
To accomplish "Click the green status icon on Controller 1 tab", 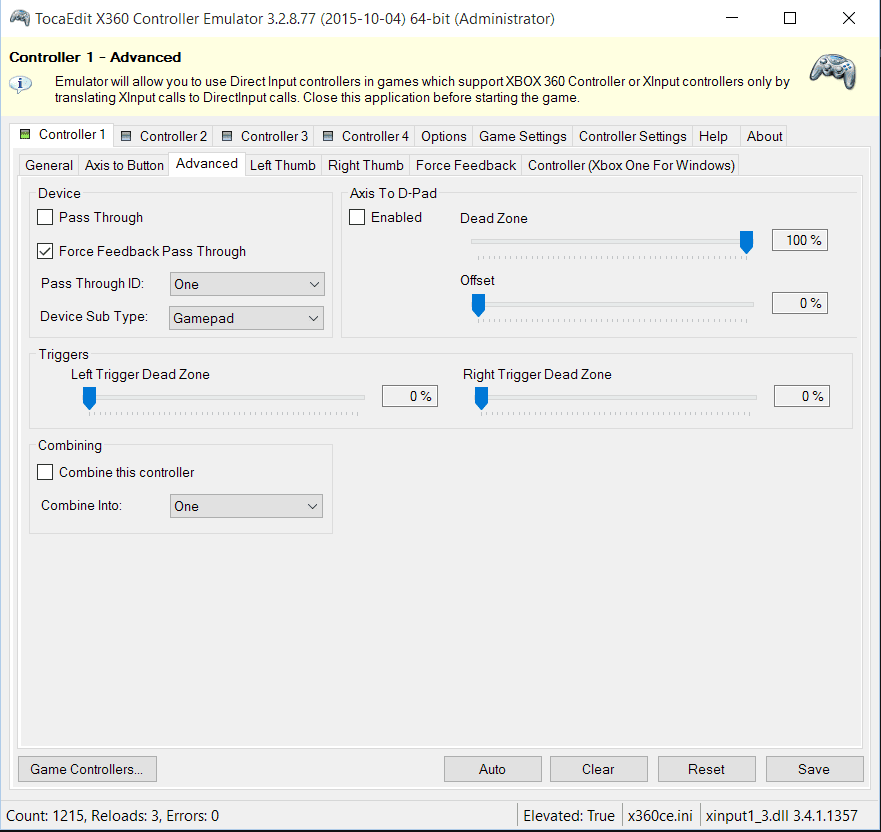I will pos(25,134).
